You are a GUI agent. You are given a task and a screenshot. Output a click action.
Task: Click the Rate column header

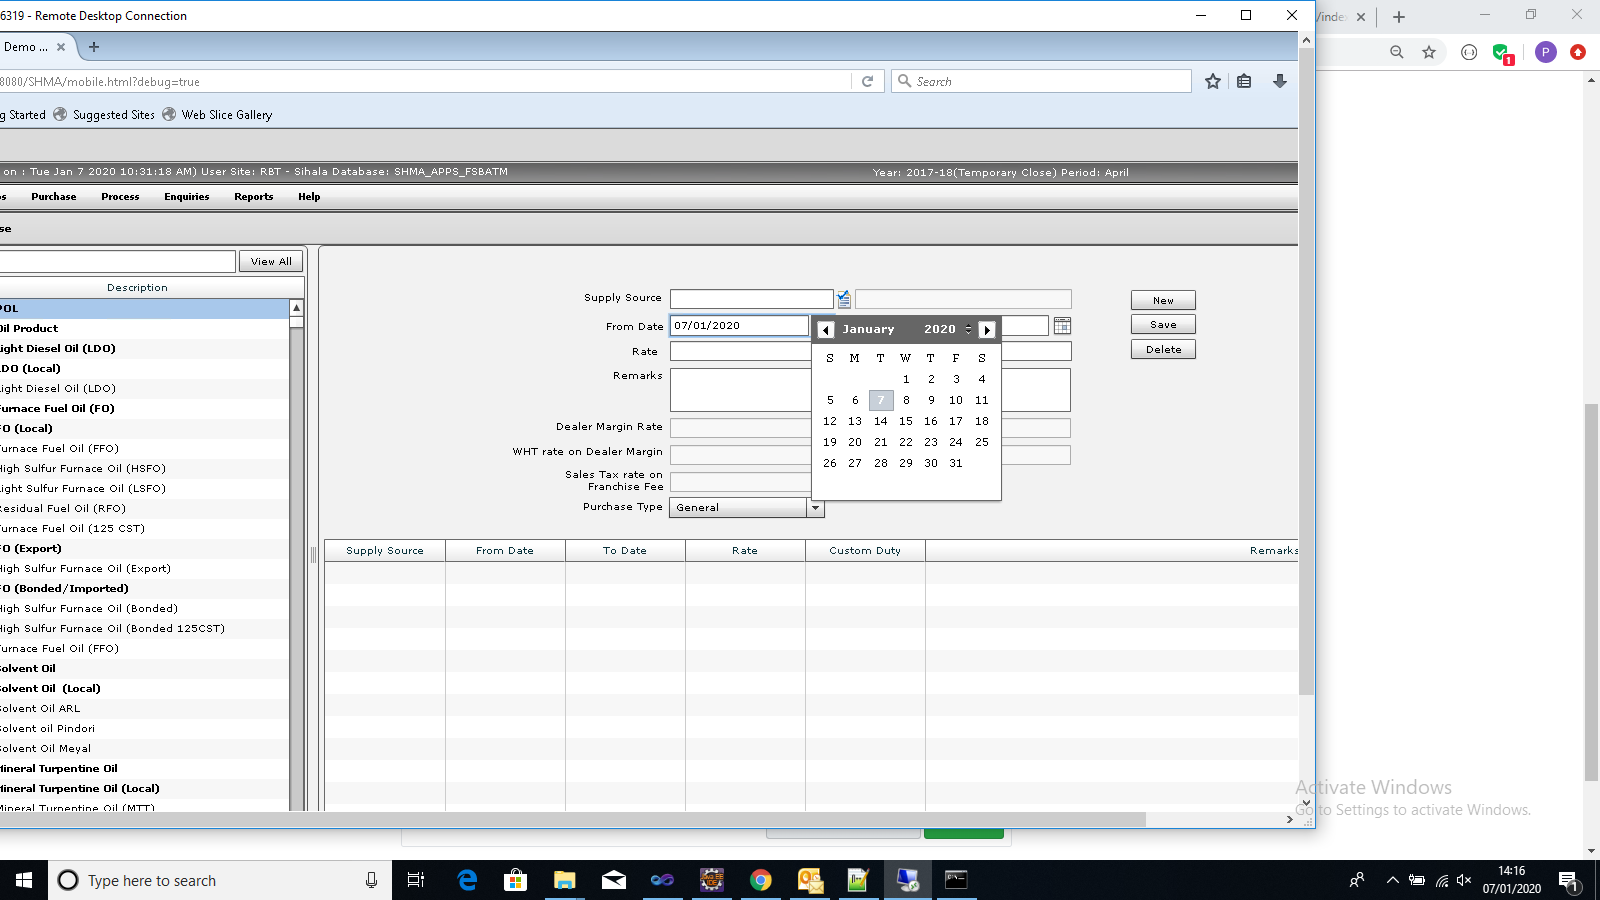(745, 551)
